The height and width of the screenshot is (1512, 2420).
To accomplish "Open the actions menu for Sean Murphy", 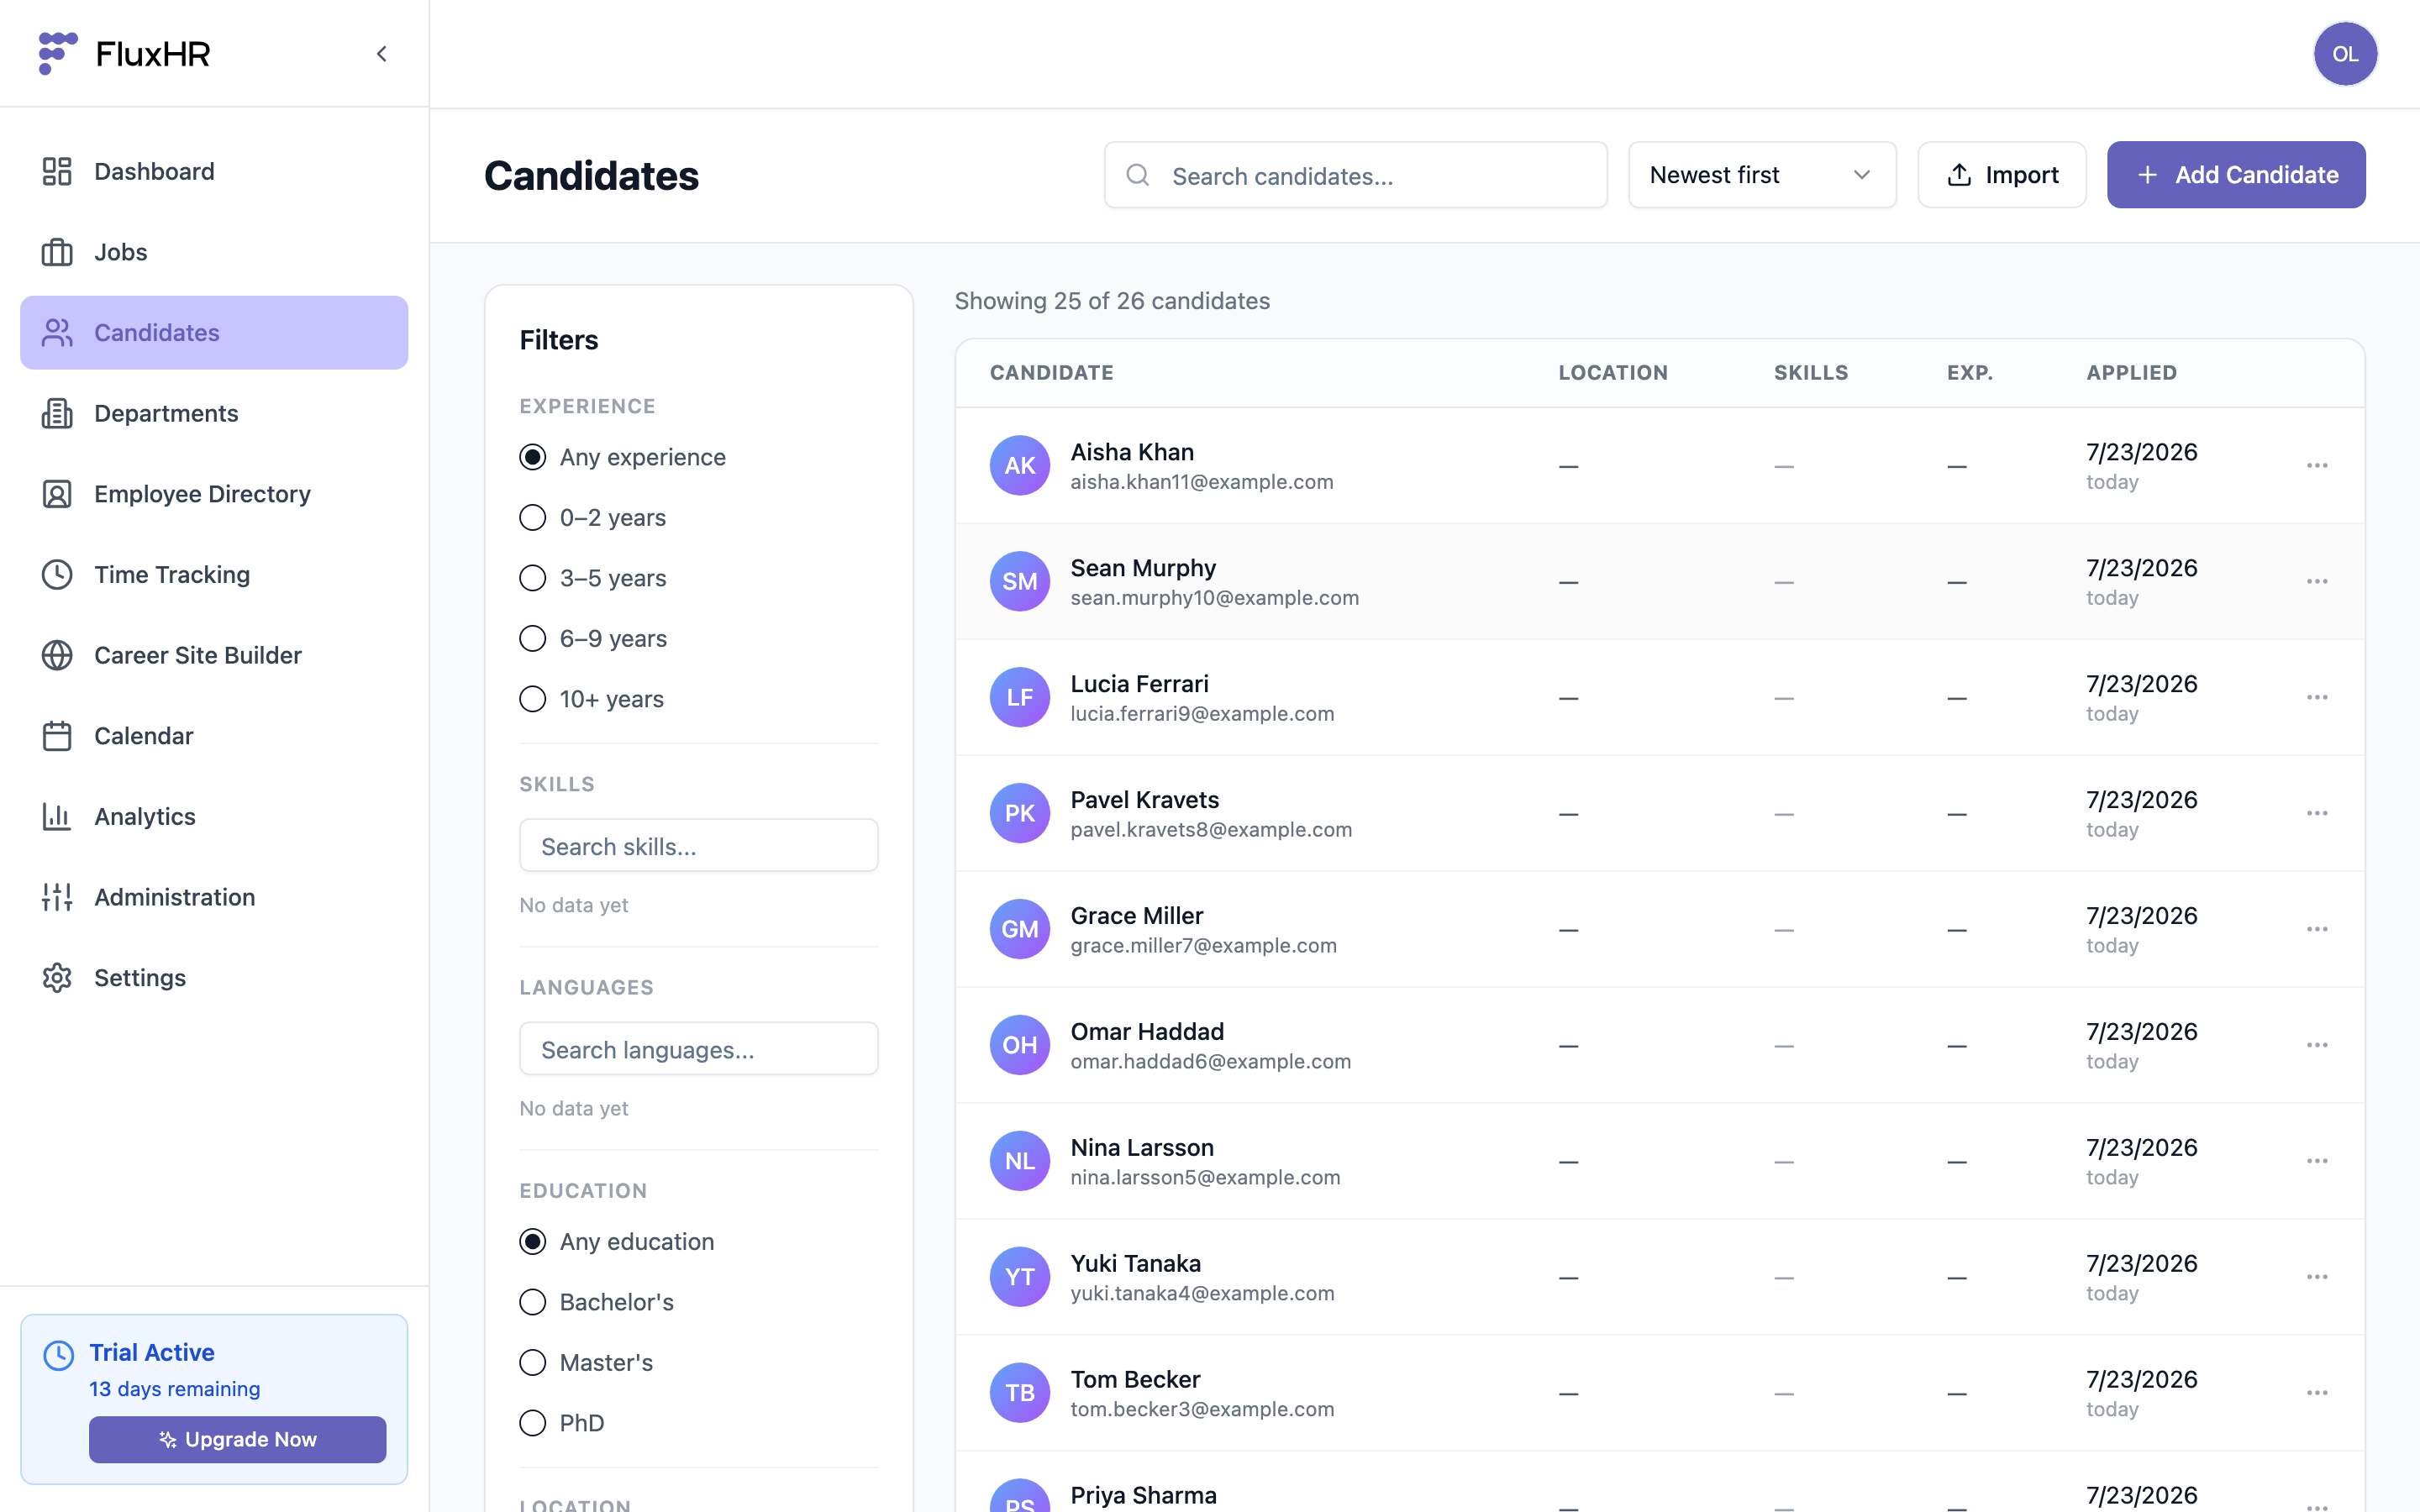I will coord(2317,581).
